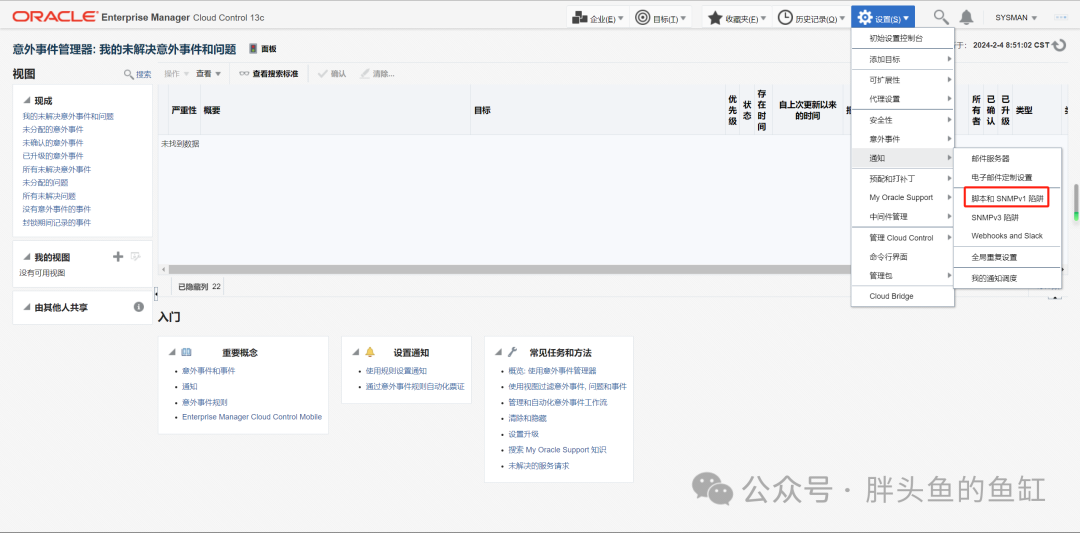Collapse the 由其他人共享 section triangle
This screenshot has height=533, width=1080.
(27, 308)
